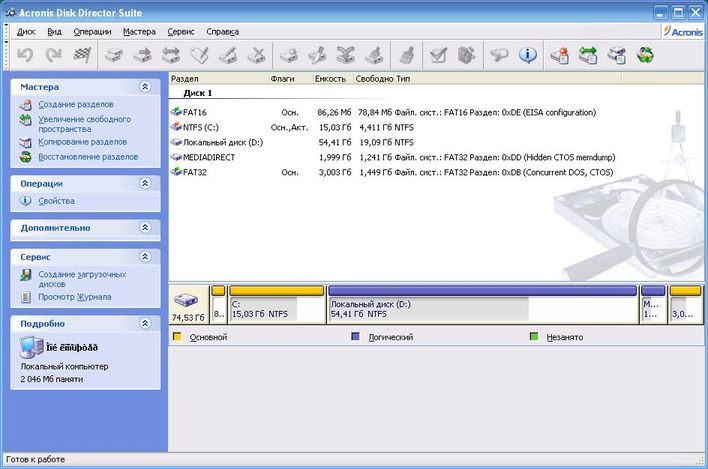This screenshot has height=469, width=708.
Task: Click the Undo arrow in the toolbar
Action: tap(26, 55)
